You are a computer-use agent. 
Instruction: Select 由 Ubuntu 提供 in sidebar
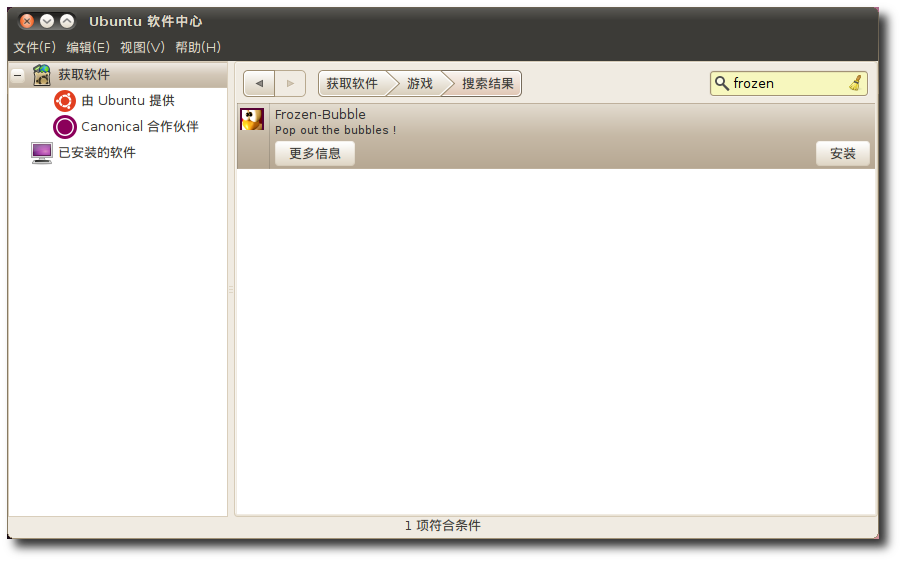(128, 101)
